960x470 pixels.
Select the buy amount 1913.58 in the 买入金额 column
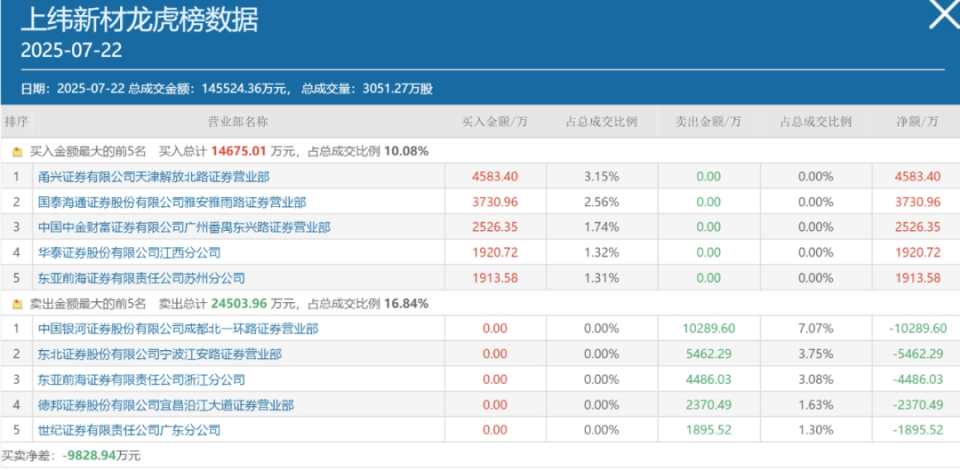[495, 278]
